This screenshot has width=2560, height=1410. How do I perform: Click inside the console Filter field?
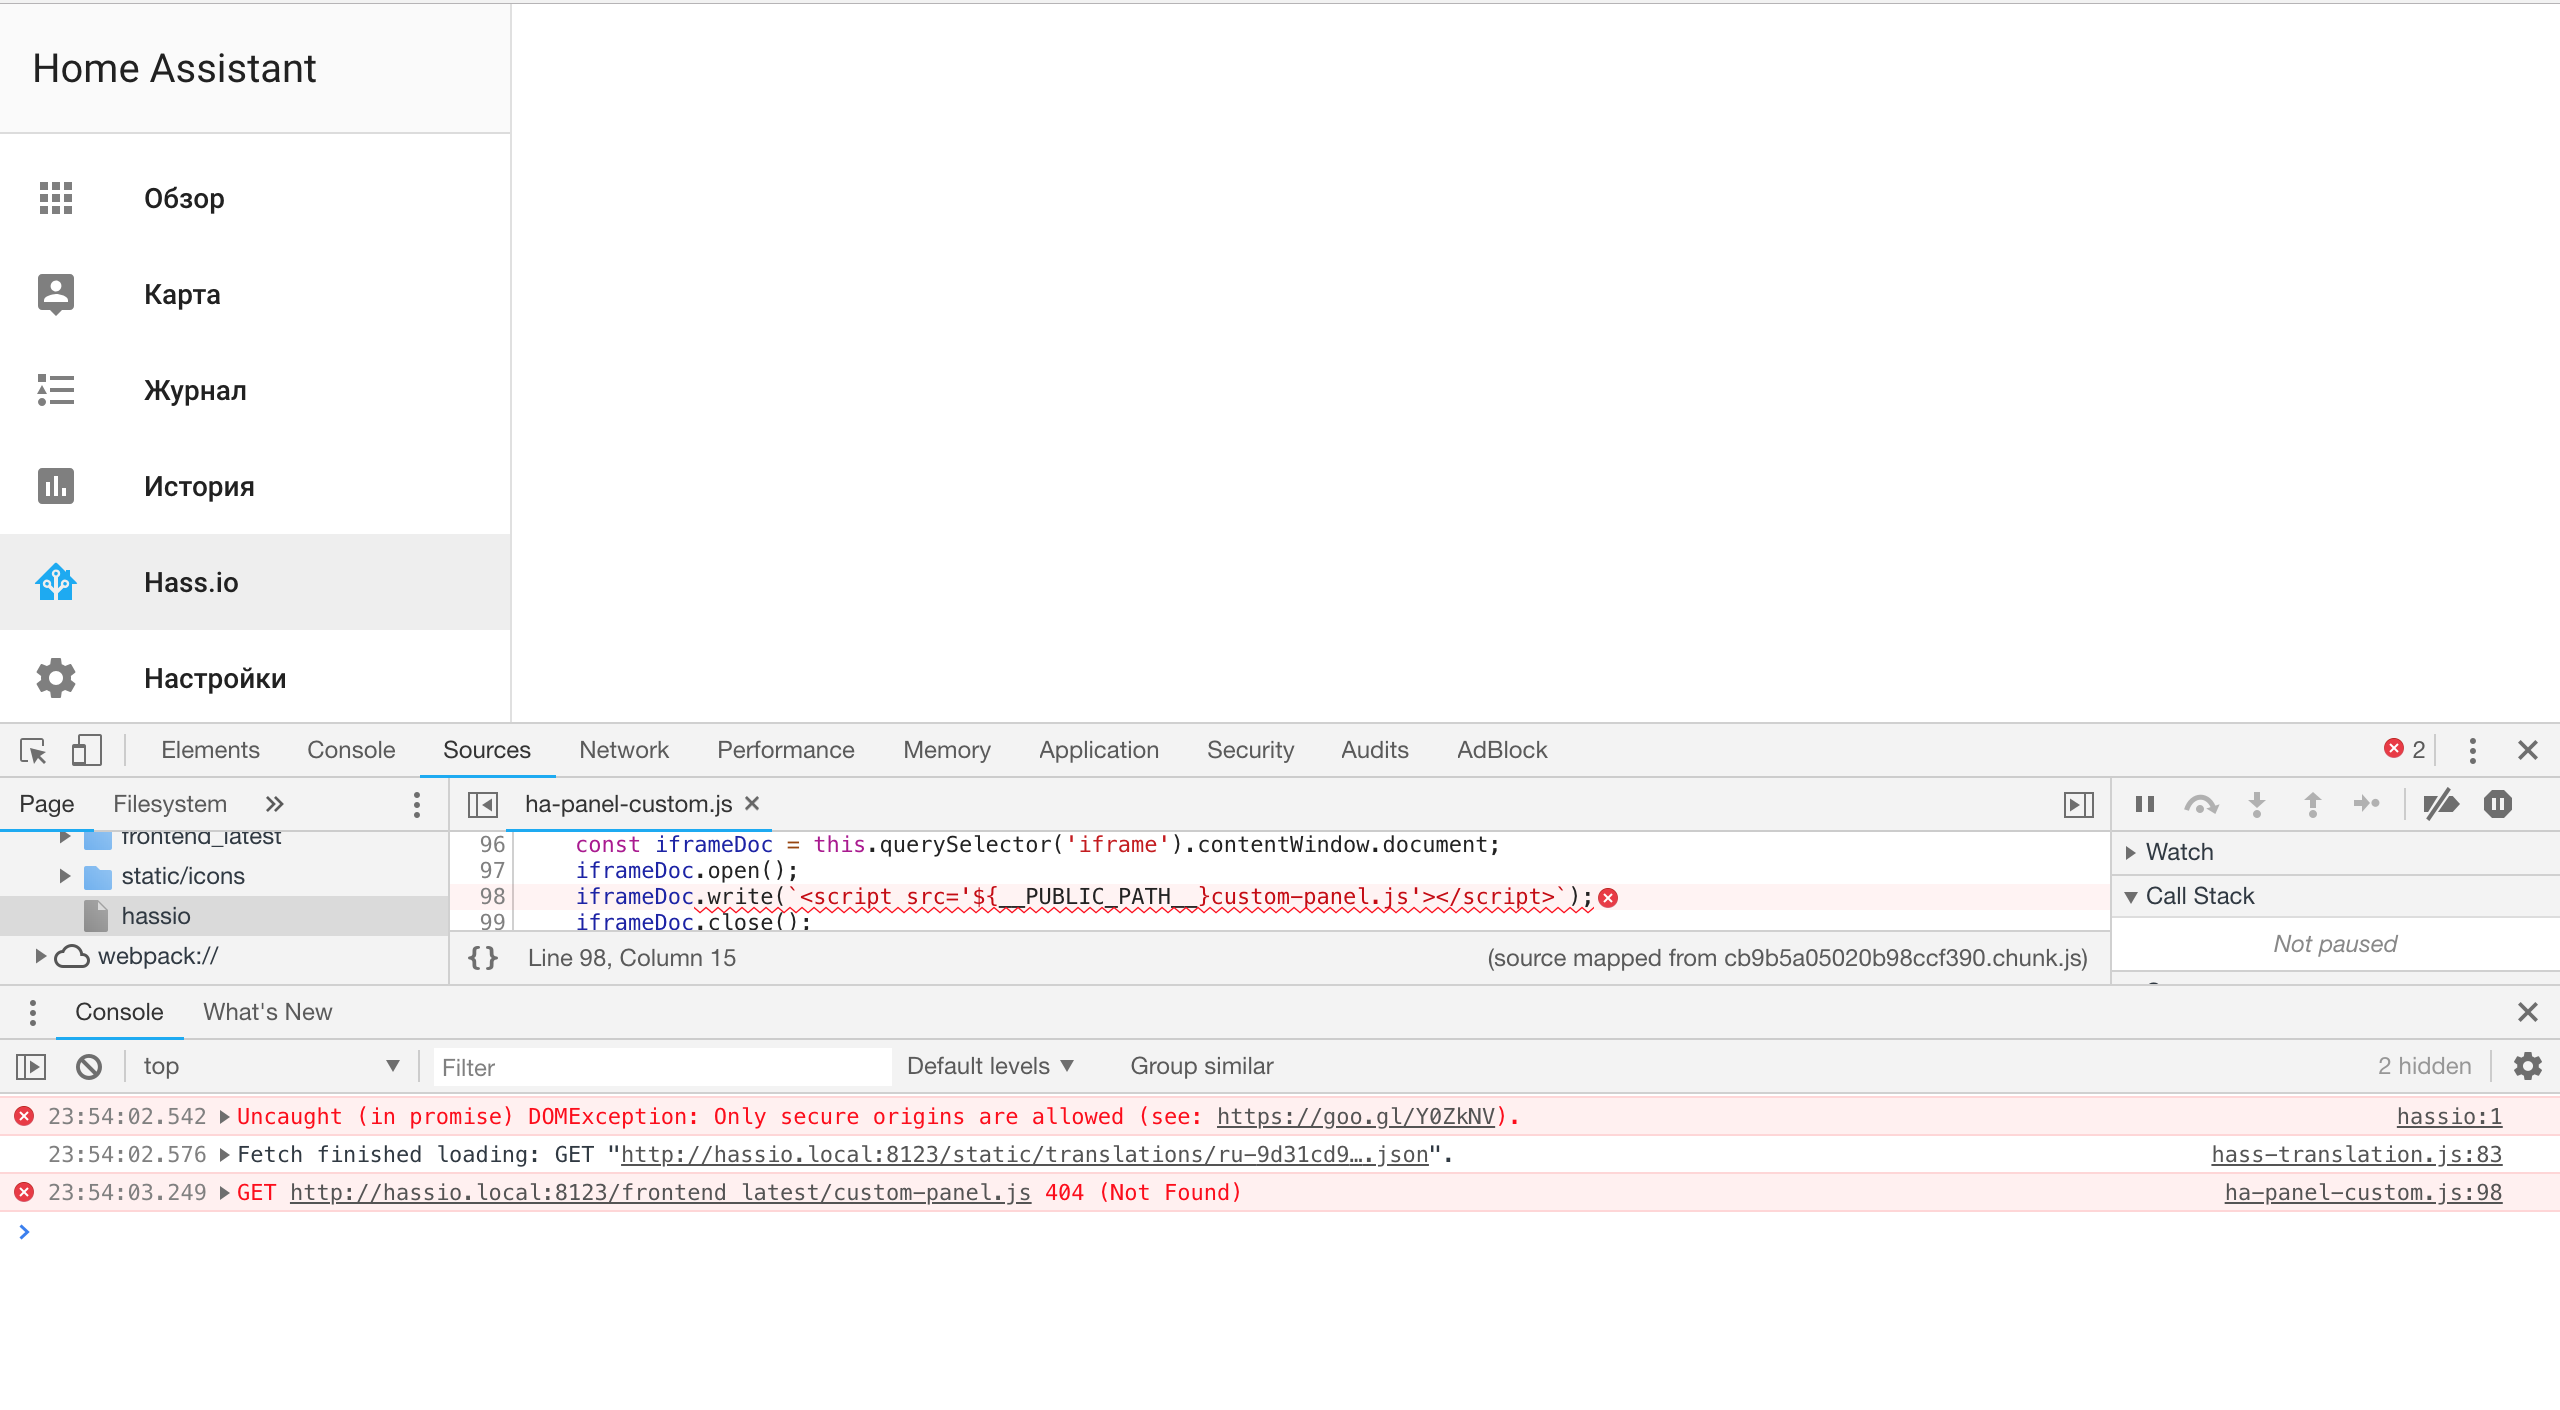pos(660,1067)
